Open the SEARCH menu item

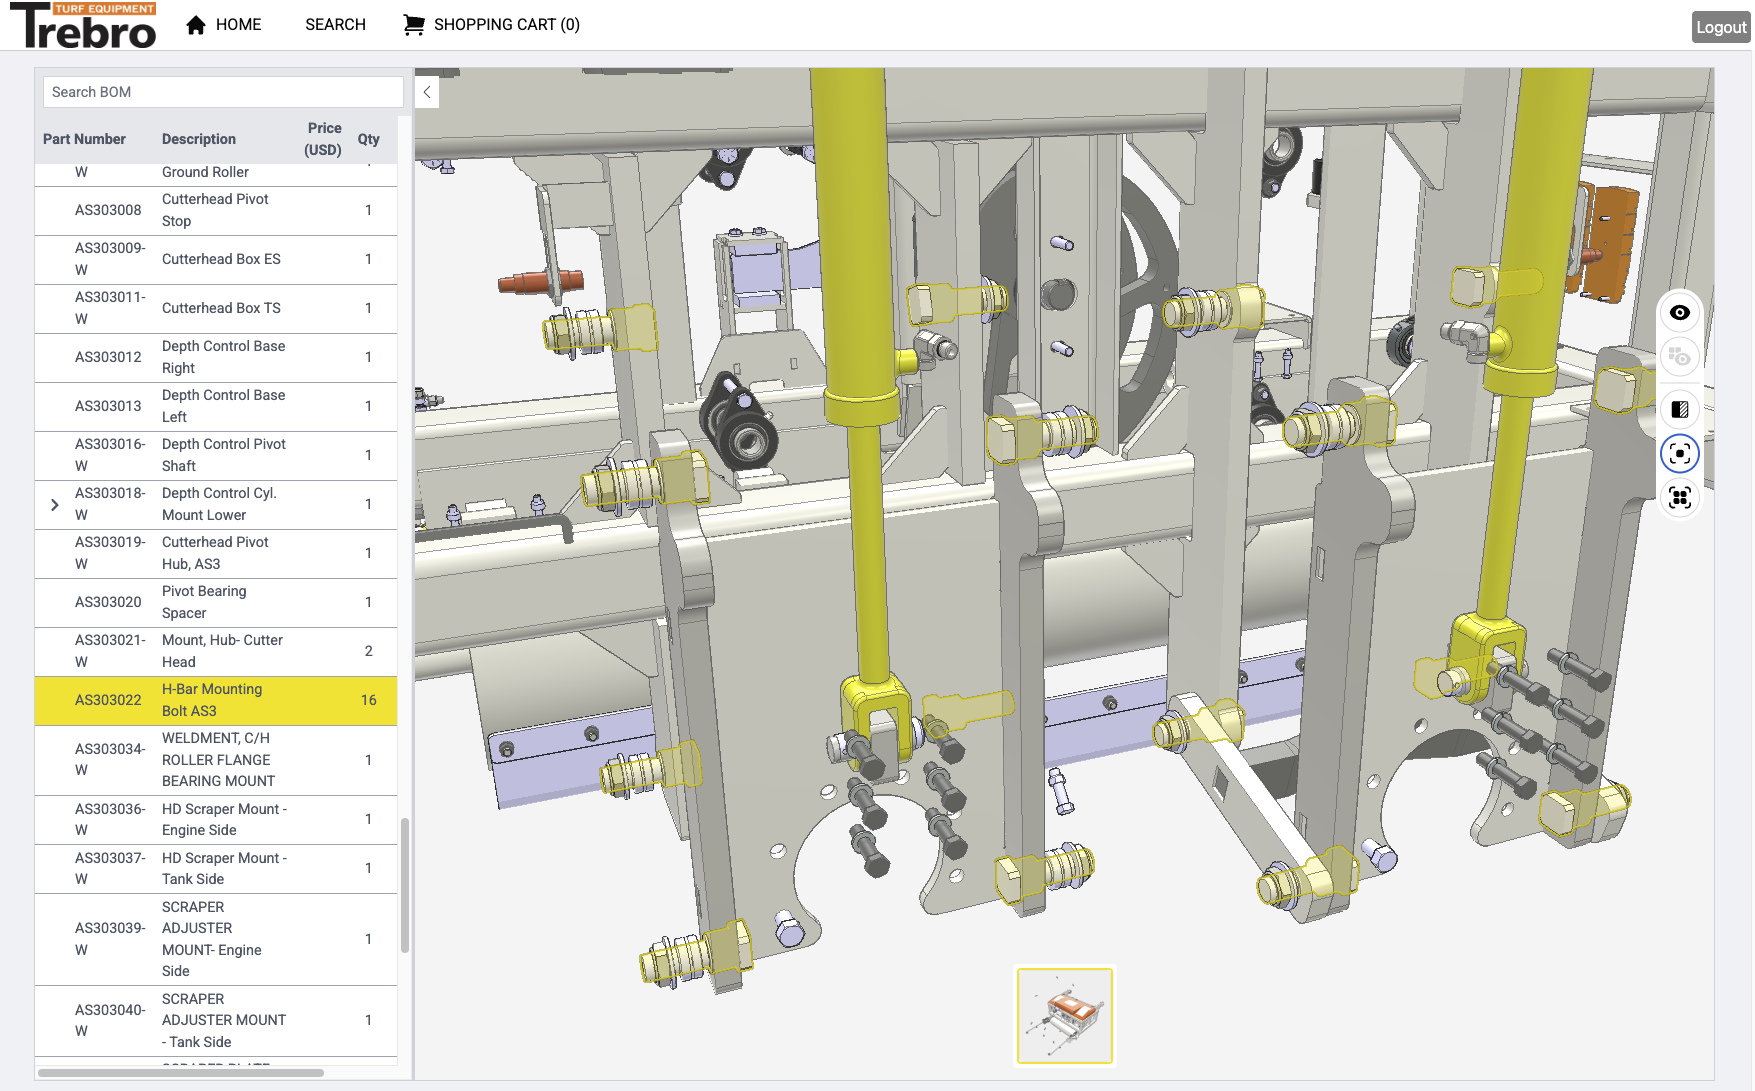(x=335, y=25)
